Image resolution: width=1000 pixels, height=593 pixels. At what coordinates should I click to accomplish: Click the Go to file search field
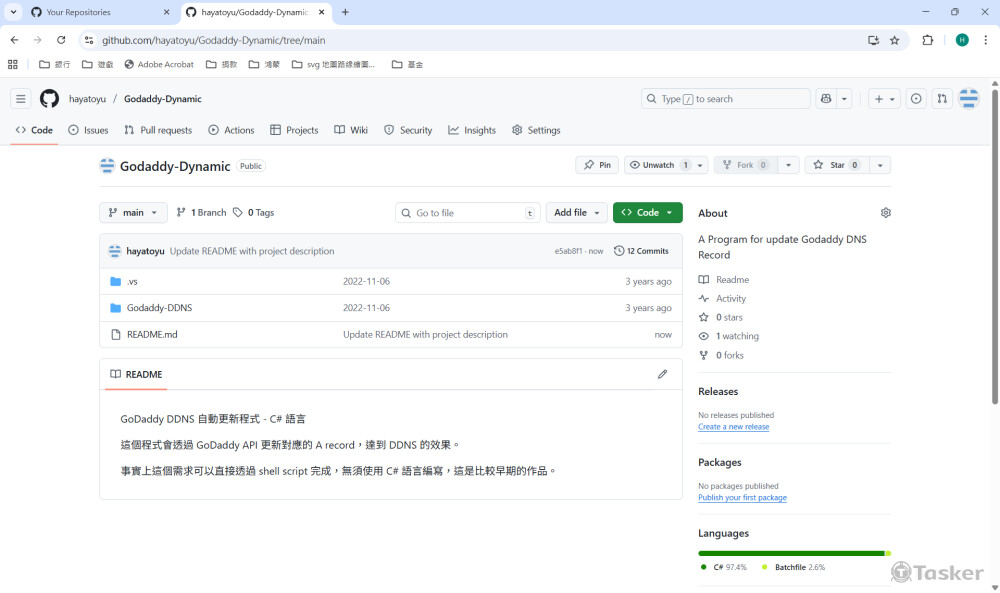(467, 213)
